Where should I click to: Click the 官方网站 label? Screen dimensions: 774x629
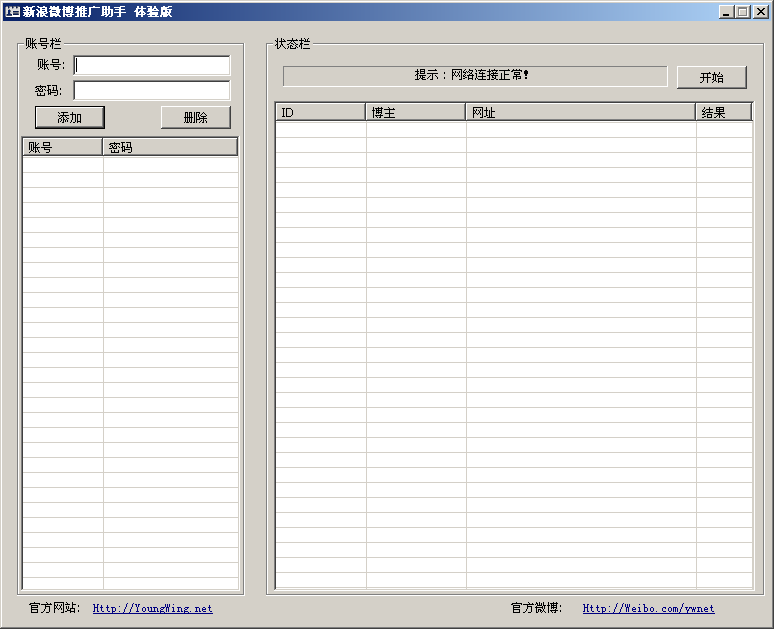54,608
